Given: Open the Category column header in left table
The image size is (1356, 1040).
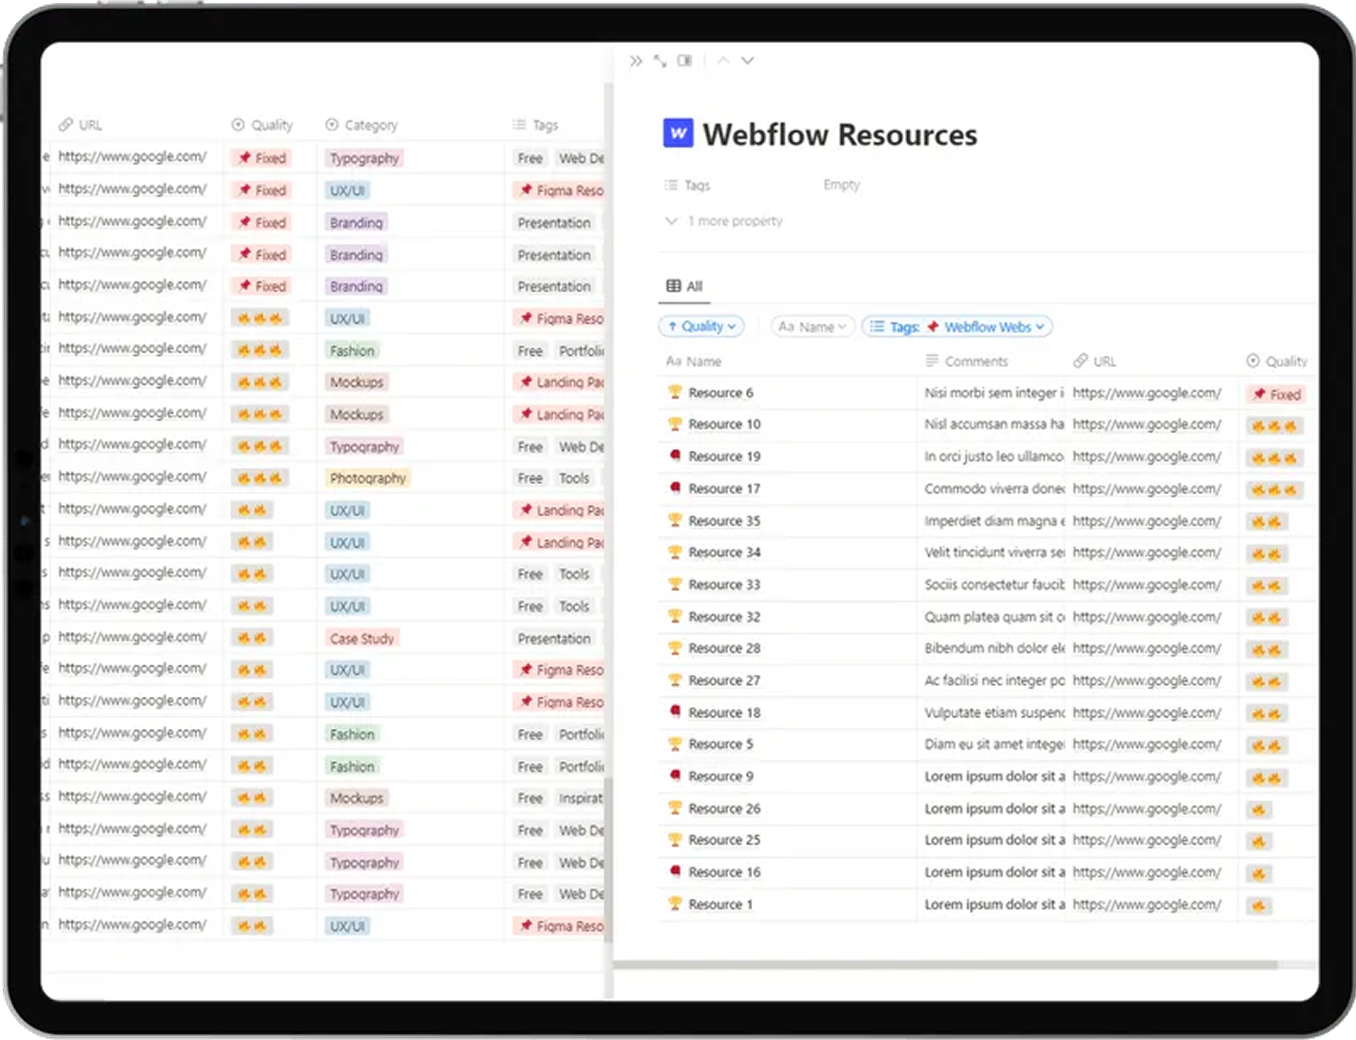Looking at the screenshot, I should click(x=362, y=125).
